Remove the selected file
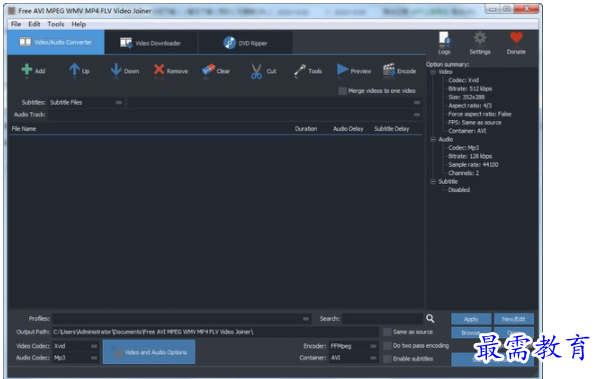 point(159,70)
